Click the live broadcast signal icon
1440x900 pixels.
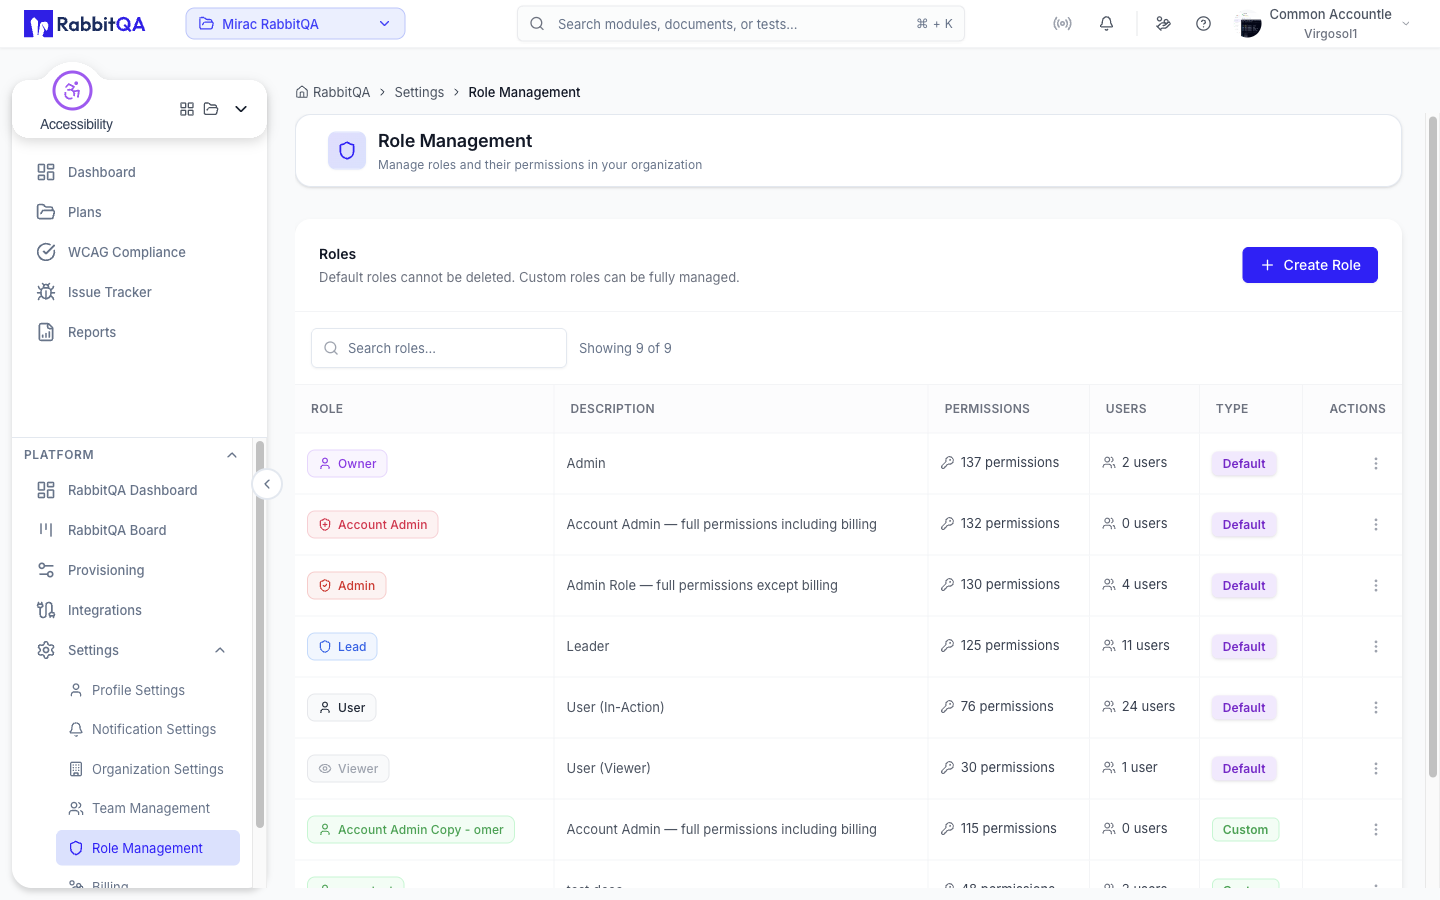(x=1062, y=24)
